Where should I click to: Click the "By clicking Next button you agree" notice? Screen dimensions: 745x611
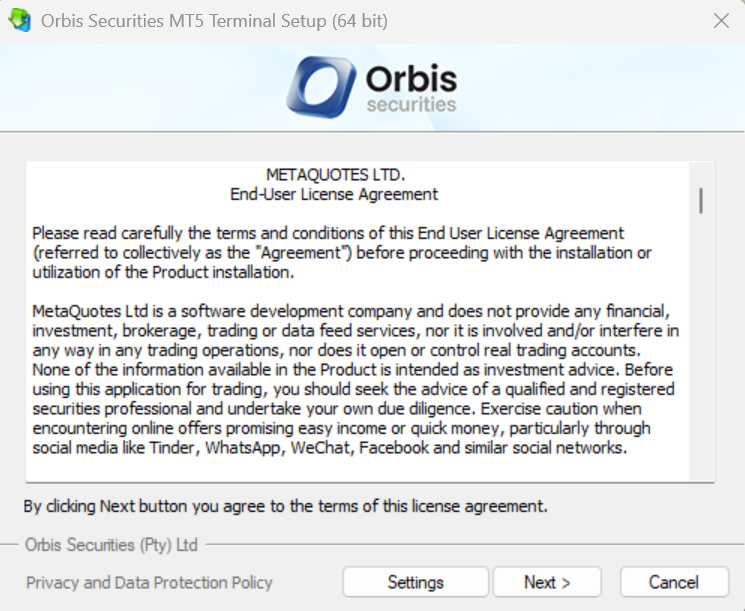(285, 506)
